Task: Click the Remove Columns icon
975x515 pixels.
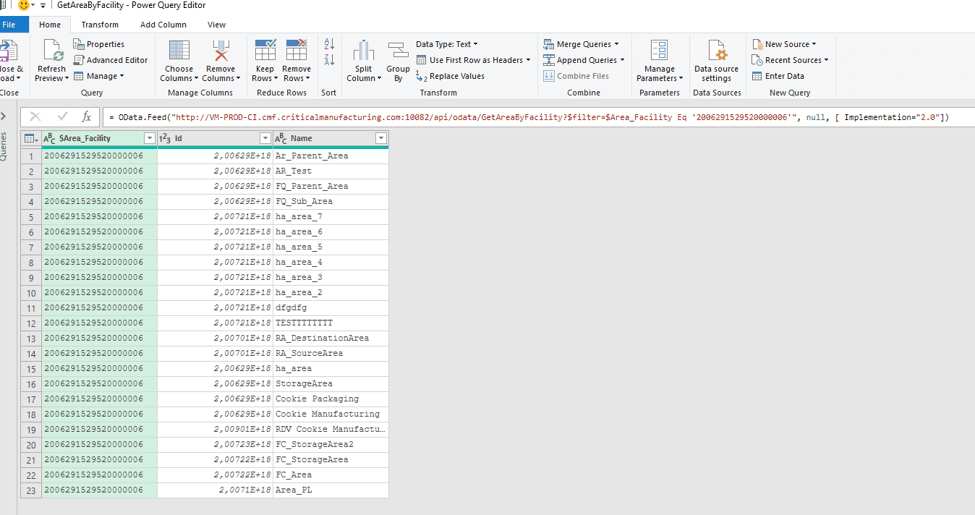Action: pos(220,52)
